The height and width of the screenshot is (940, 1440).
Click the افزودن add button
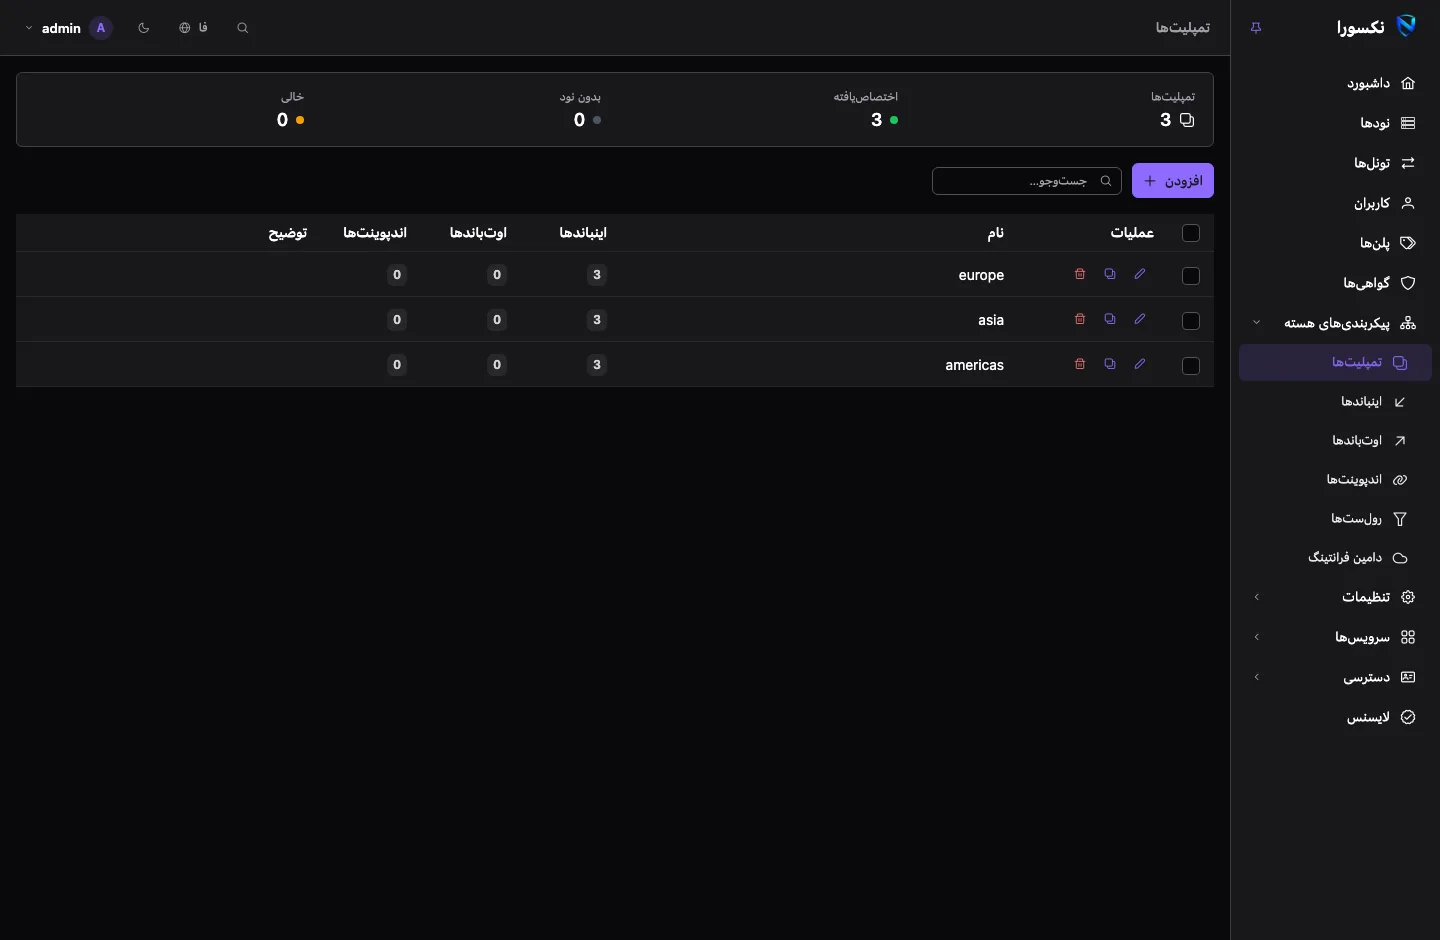pyautogui.click(x=1173, y=181)
